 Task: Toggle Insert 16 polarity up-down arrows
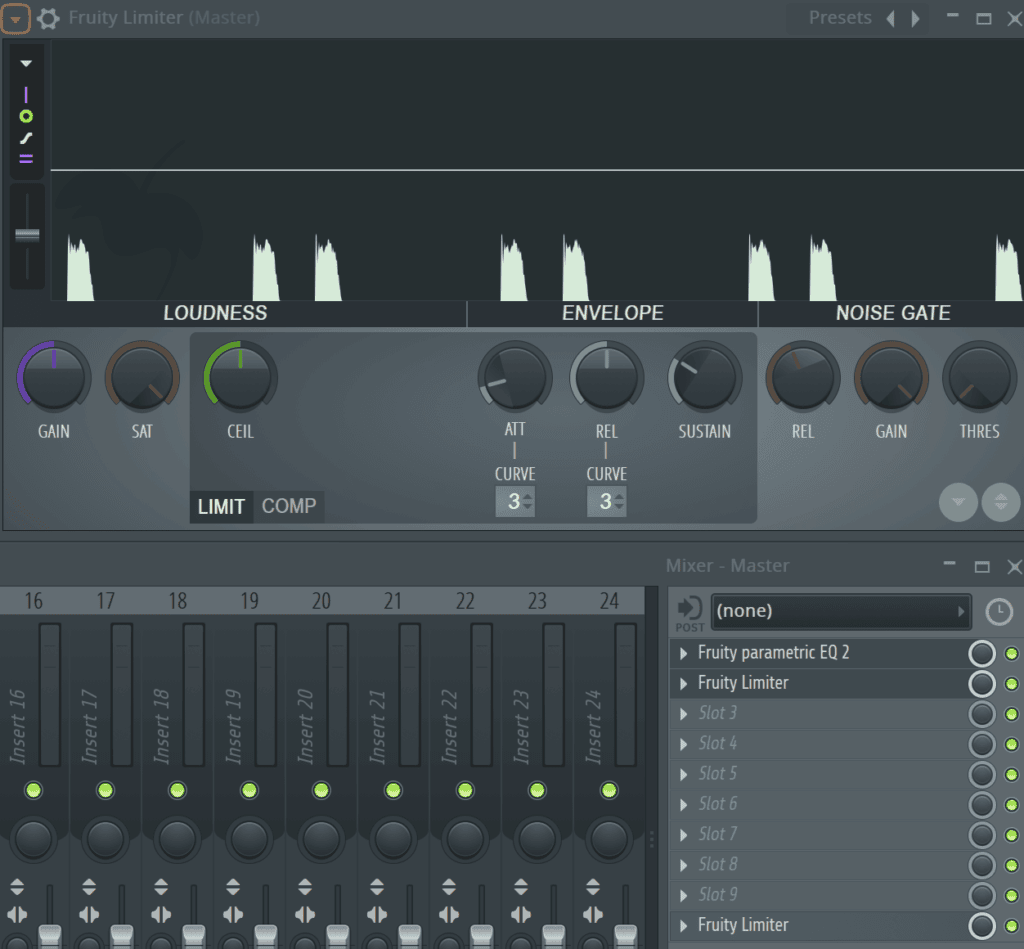[17, 887]
